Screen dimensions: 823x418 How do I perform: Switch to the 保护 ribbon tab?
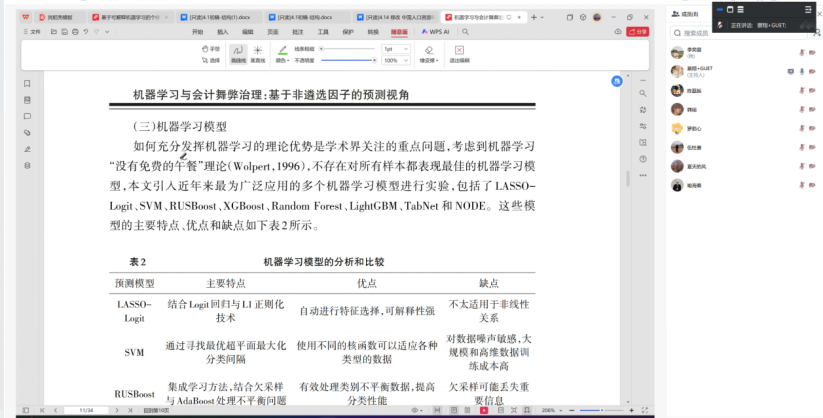click(x=348, y=32)
